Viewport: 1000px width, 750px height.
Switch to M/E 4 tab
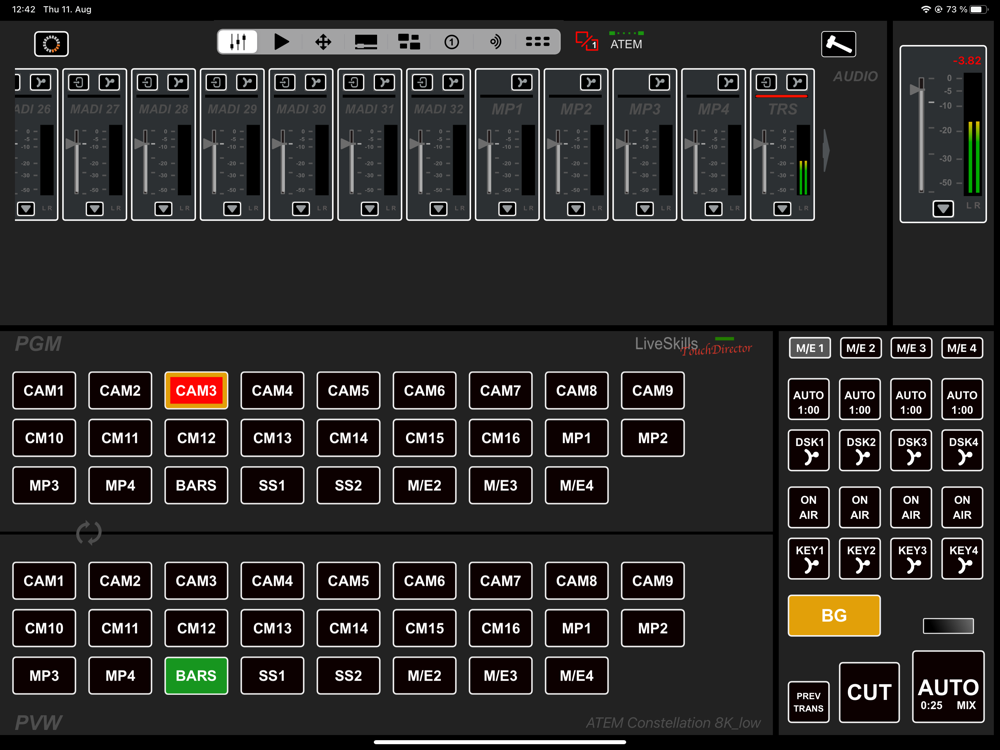pos(962,348)
